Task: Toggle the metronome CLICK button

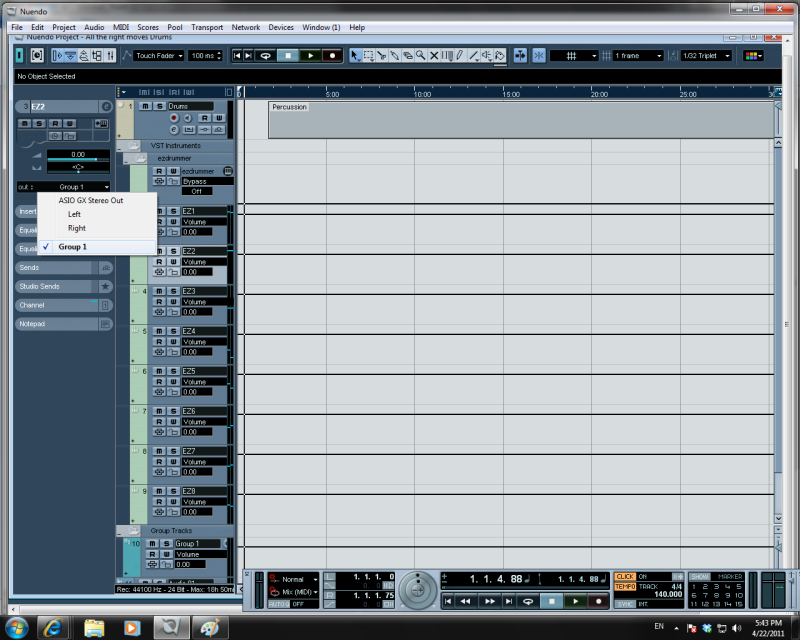Action: tap(624, 577)
